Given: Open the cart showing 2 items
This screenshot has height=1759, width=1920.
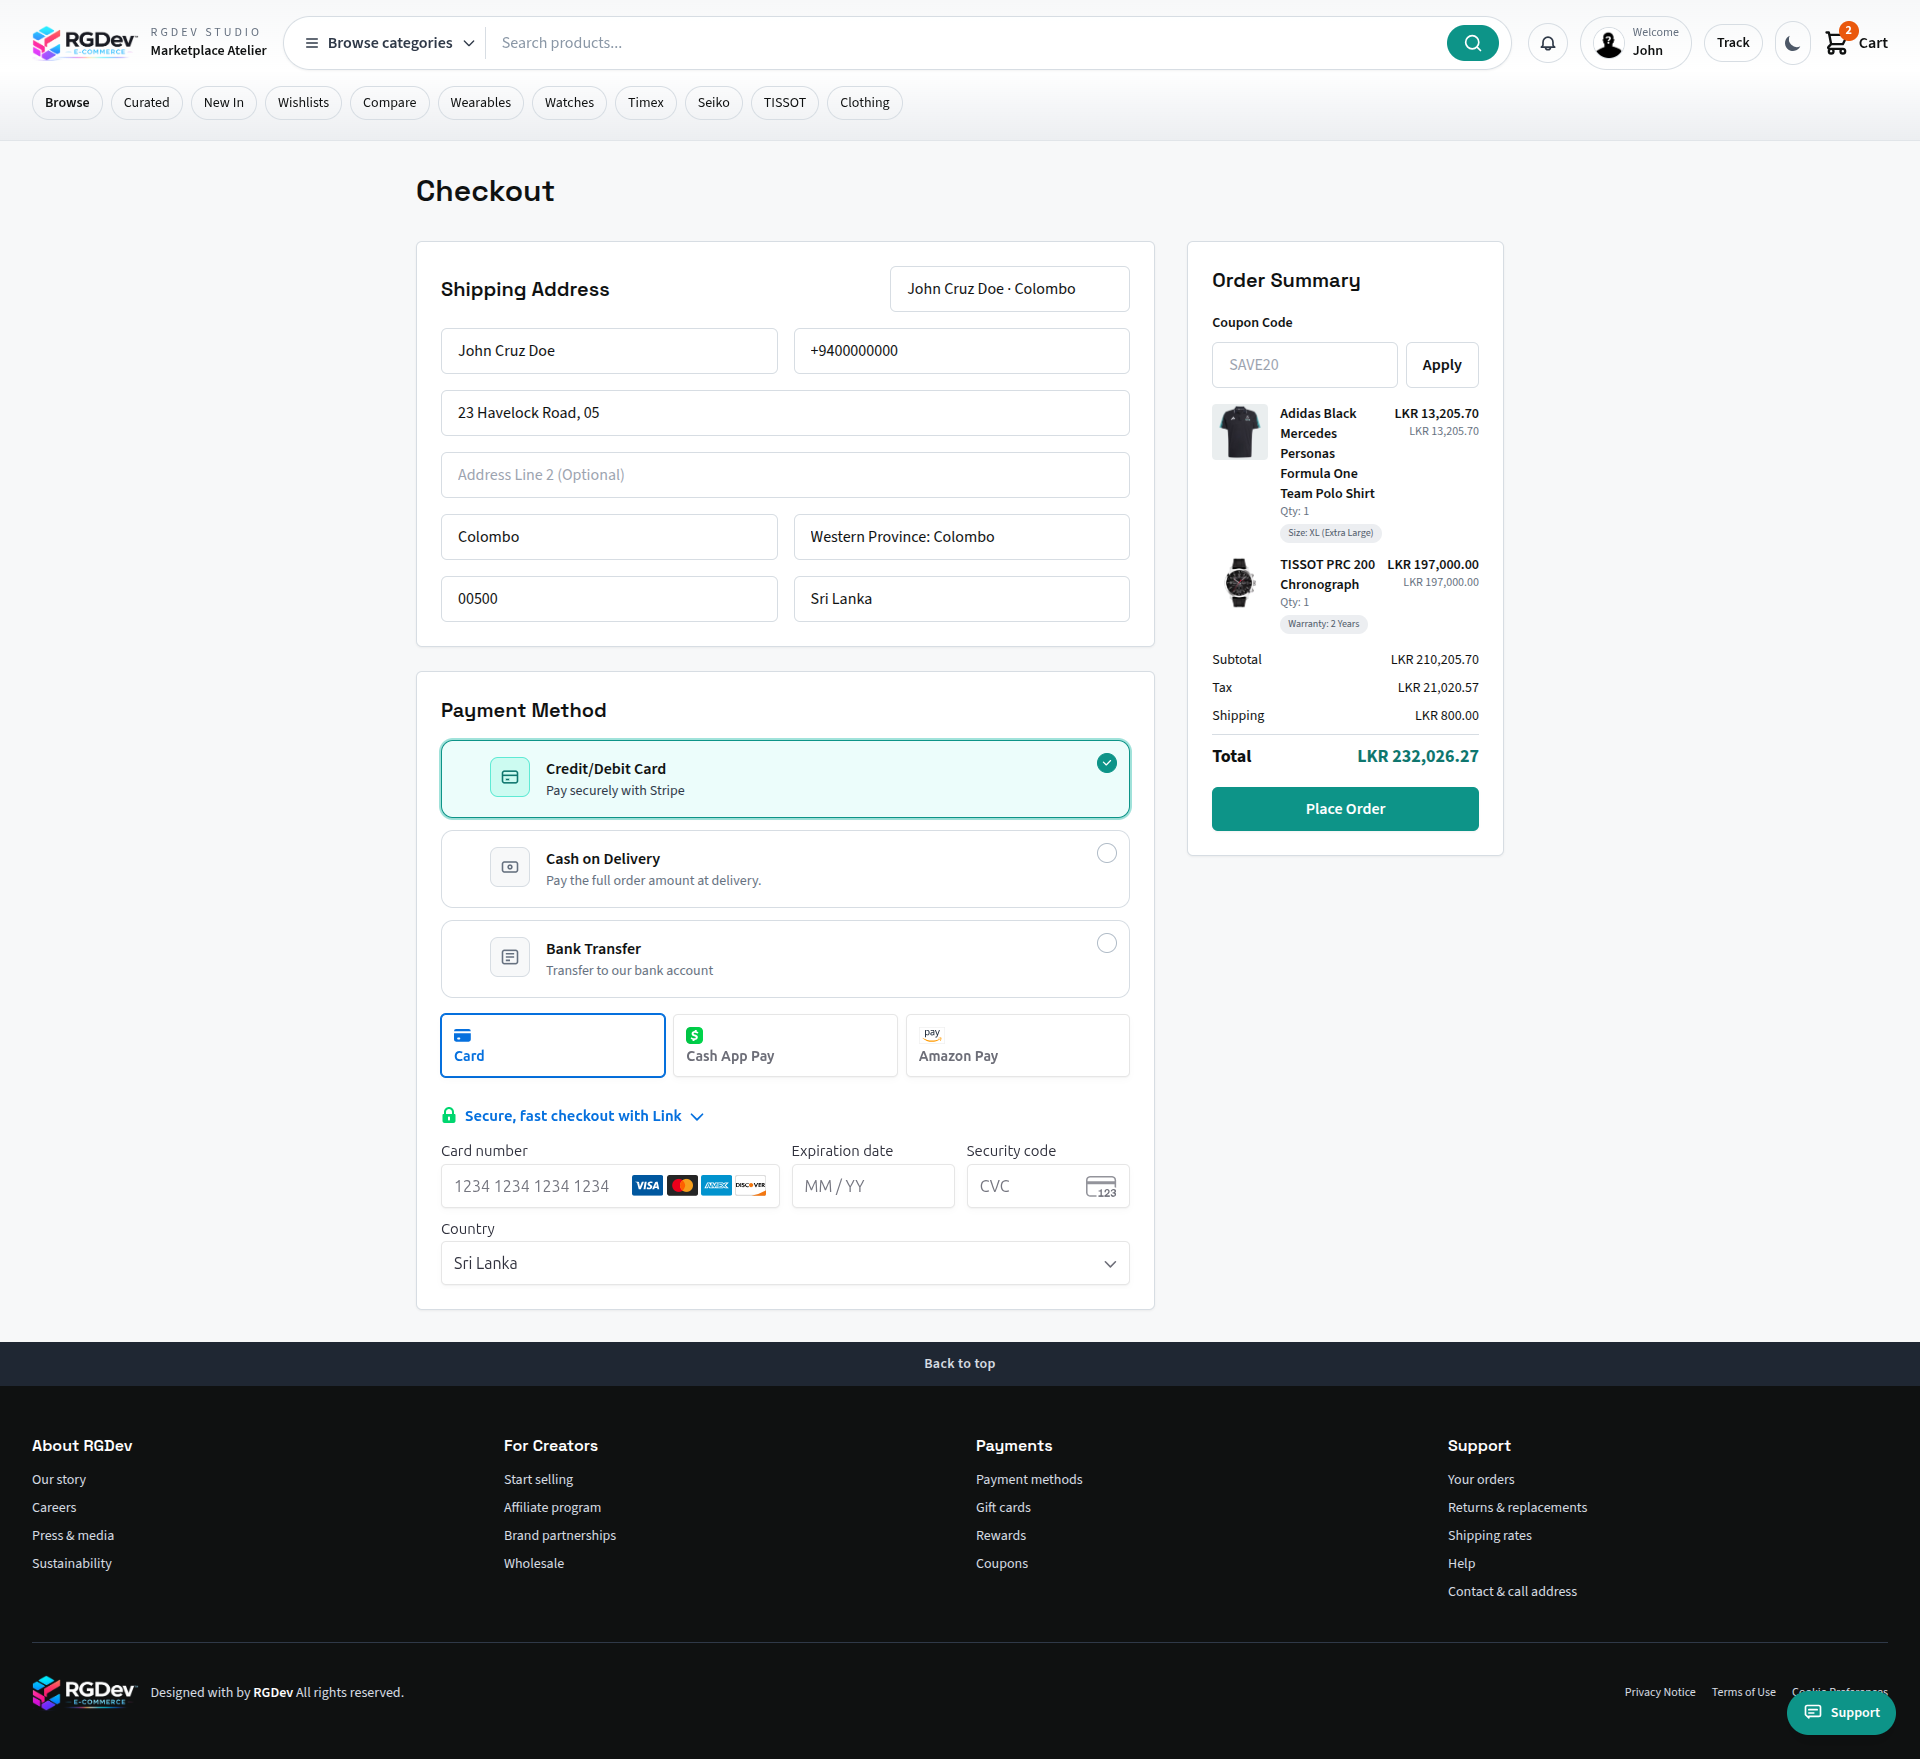Looking at the screenshot, I should coord(1855,42).
